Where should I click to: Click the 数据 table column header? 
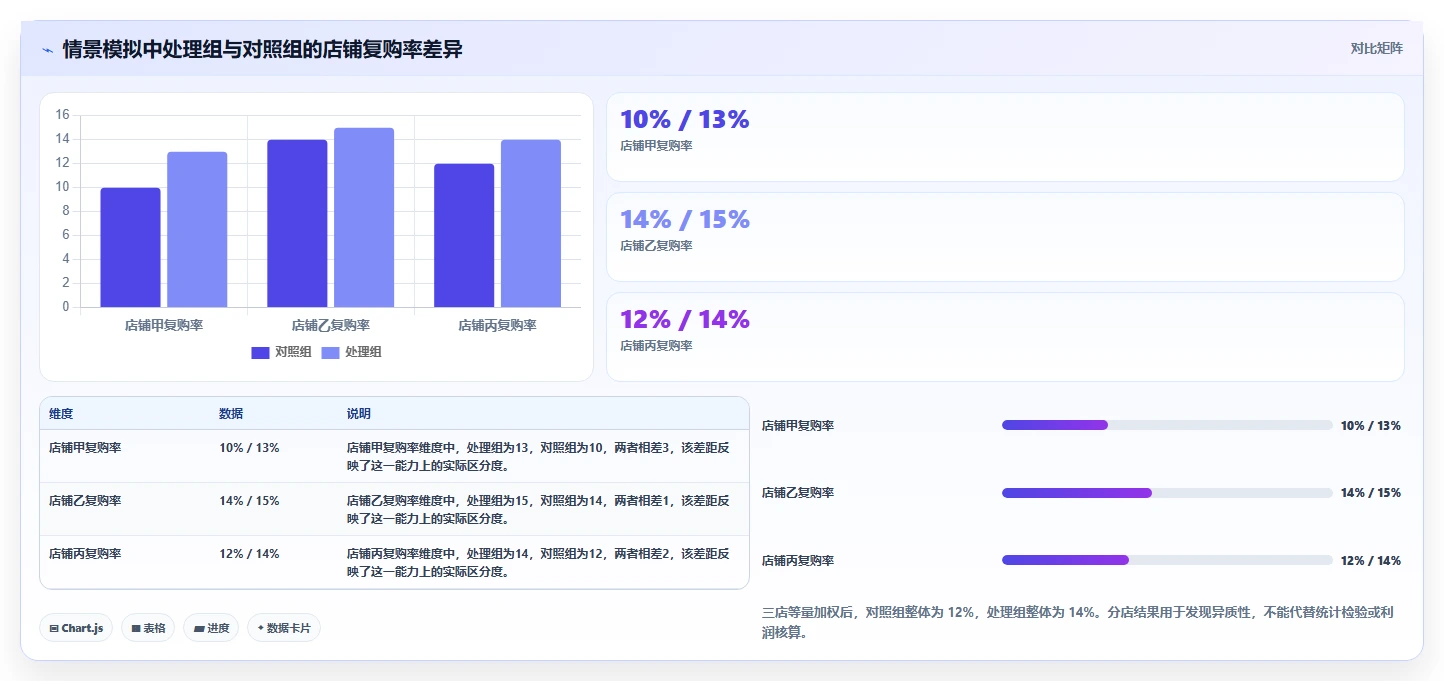(231, 414)
